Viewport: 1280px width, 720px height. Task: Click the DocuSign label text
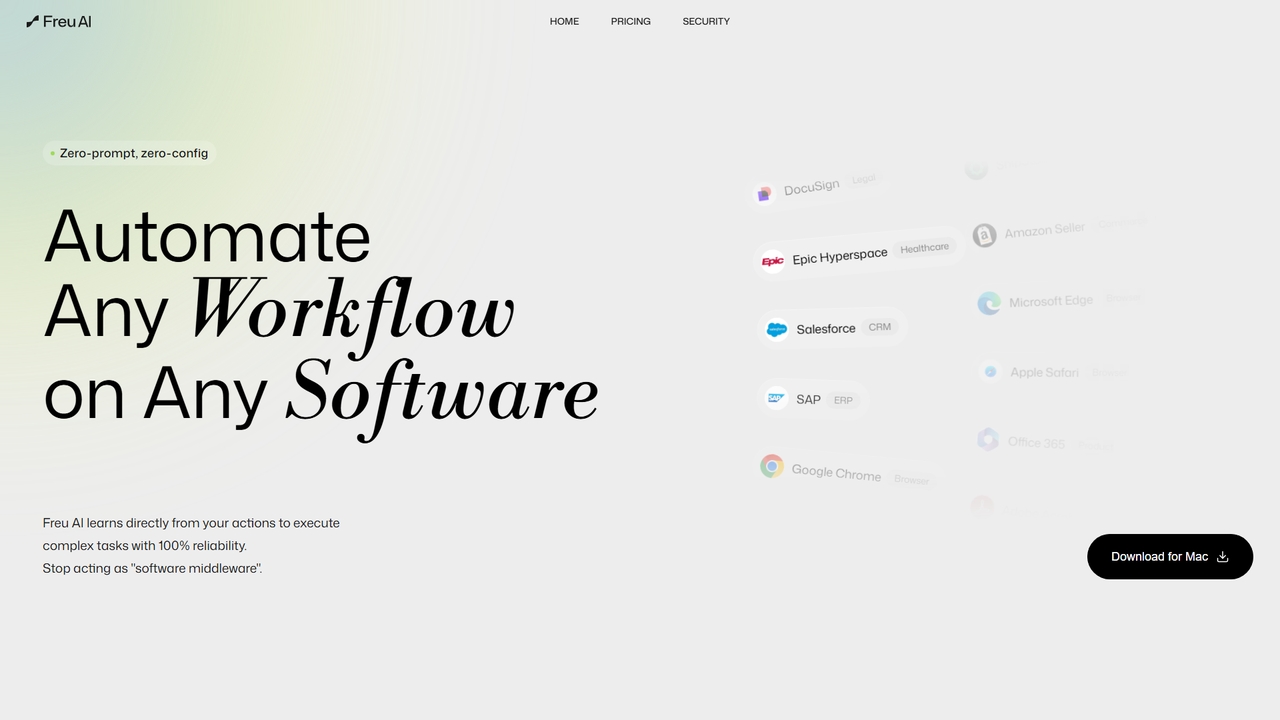[x=811, y=188]
